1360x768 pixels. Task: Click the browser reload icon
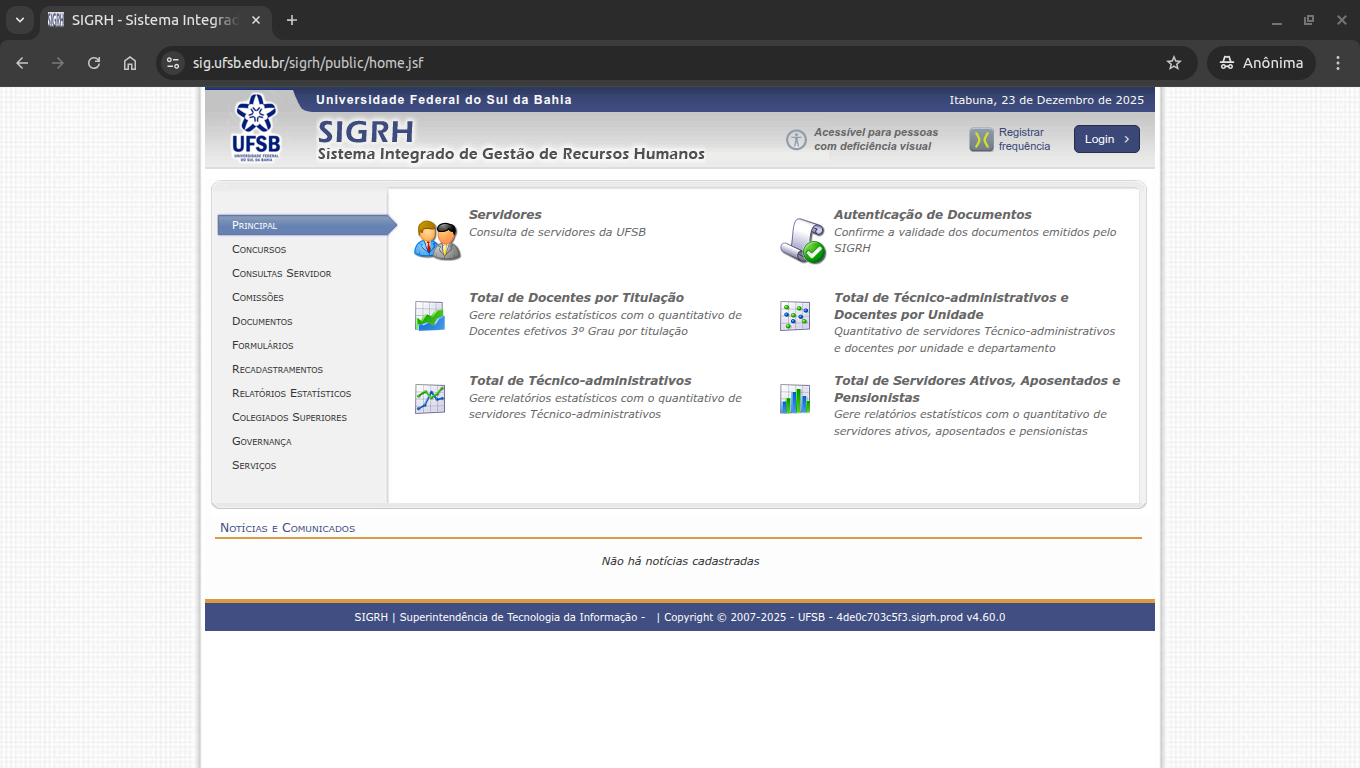94,62
